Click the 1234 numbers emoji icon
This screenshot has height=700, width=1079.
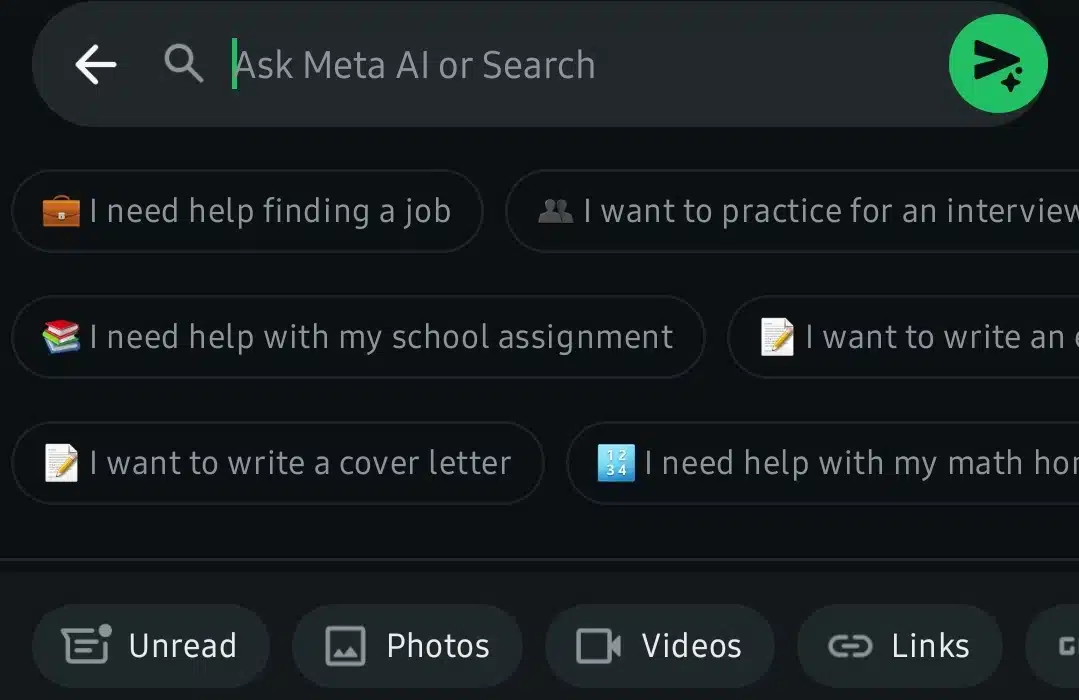coord(616,463)
